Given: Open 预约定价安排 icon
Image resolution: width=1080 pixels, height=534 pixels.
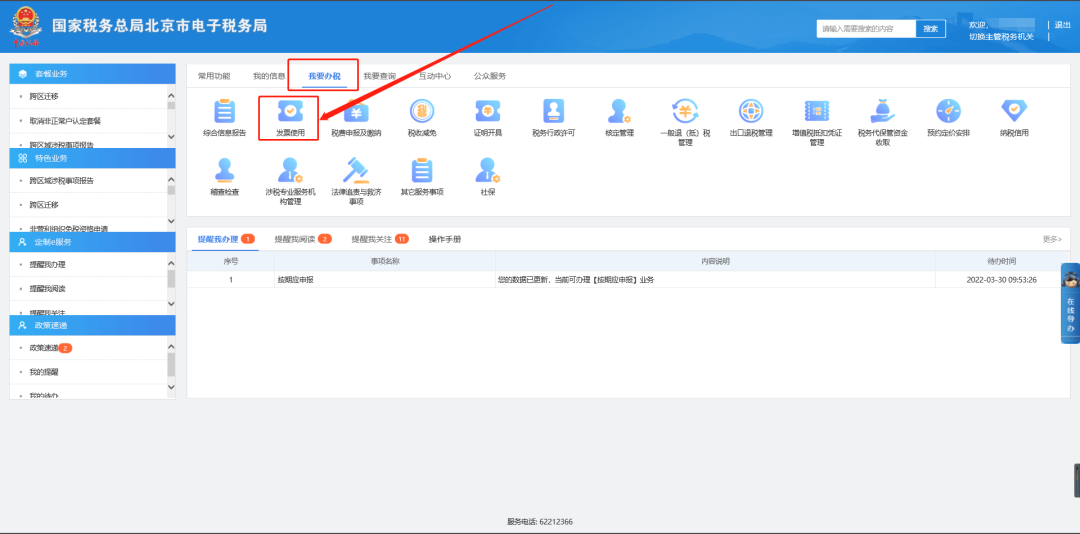Looking at the screenshot, I should (948, 111).
